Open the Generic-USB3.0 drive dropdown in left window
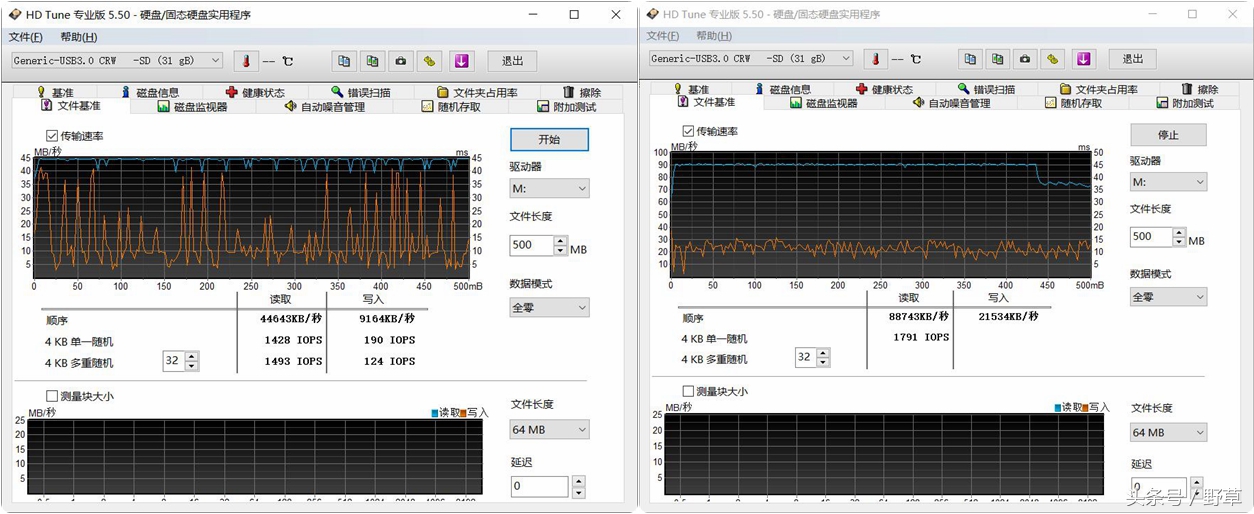1254x514 pixels. pos(117,60)
